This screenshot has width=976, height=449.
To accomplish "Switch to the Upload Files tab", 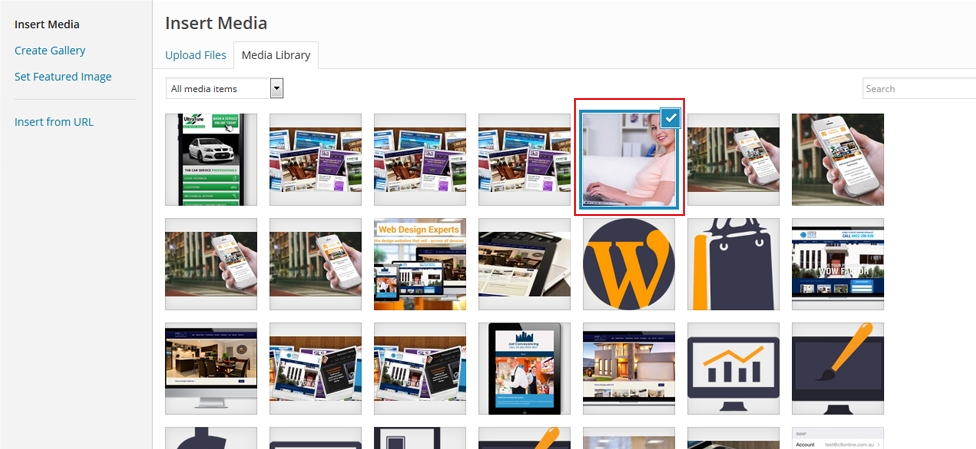I will (196, 55).
